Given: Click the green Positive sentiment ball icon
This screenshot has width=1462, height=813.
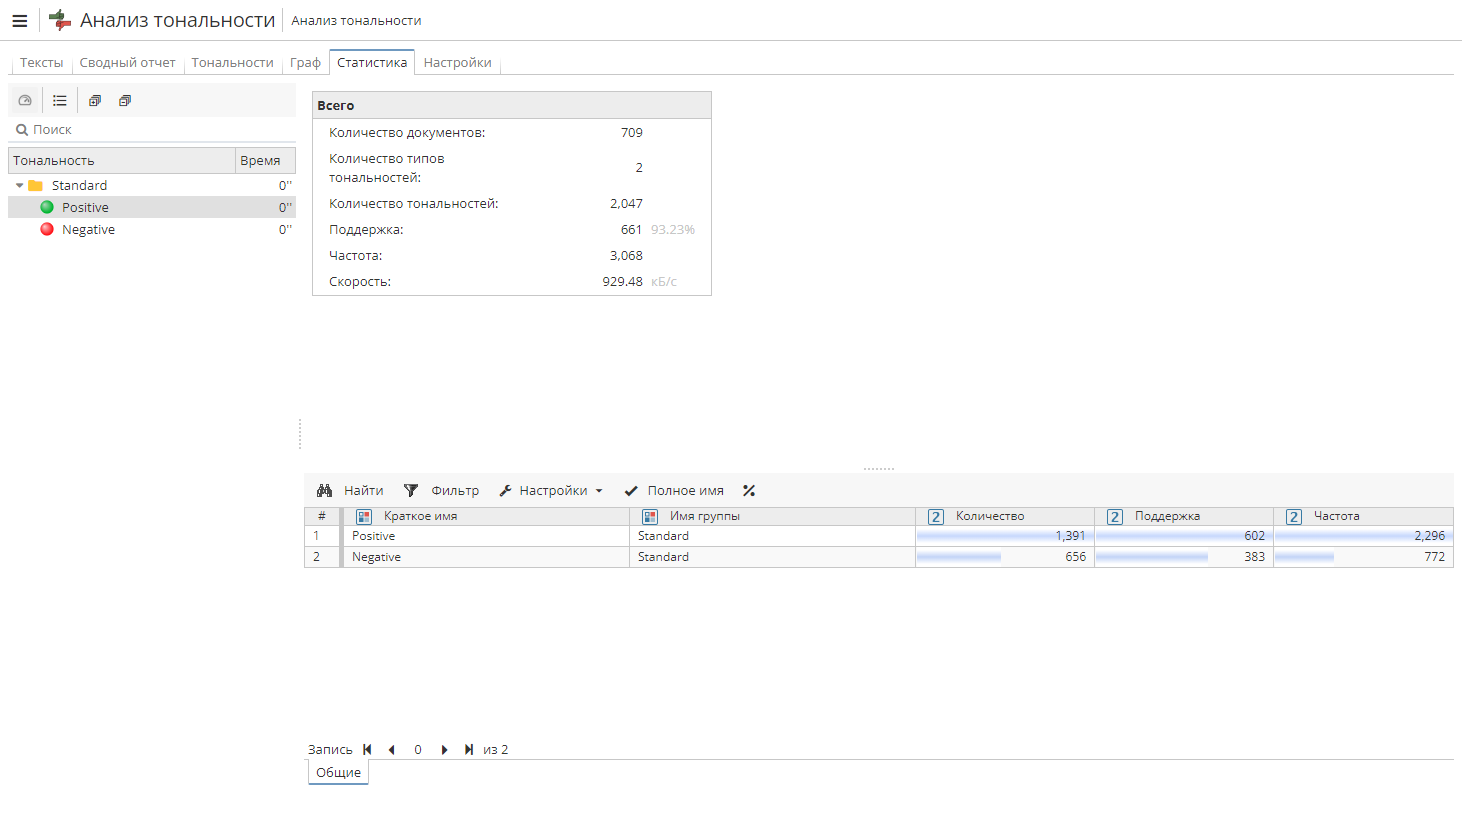Looking at the screenshot, I should coord(47,207).
